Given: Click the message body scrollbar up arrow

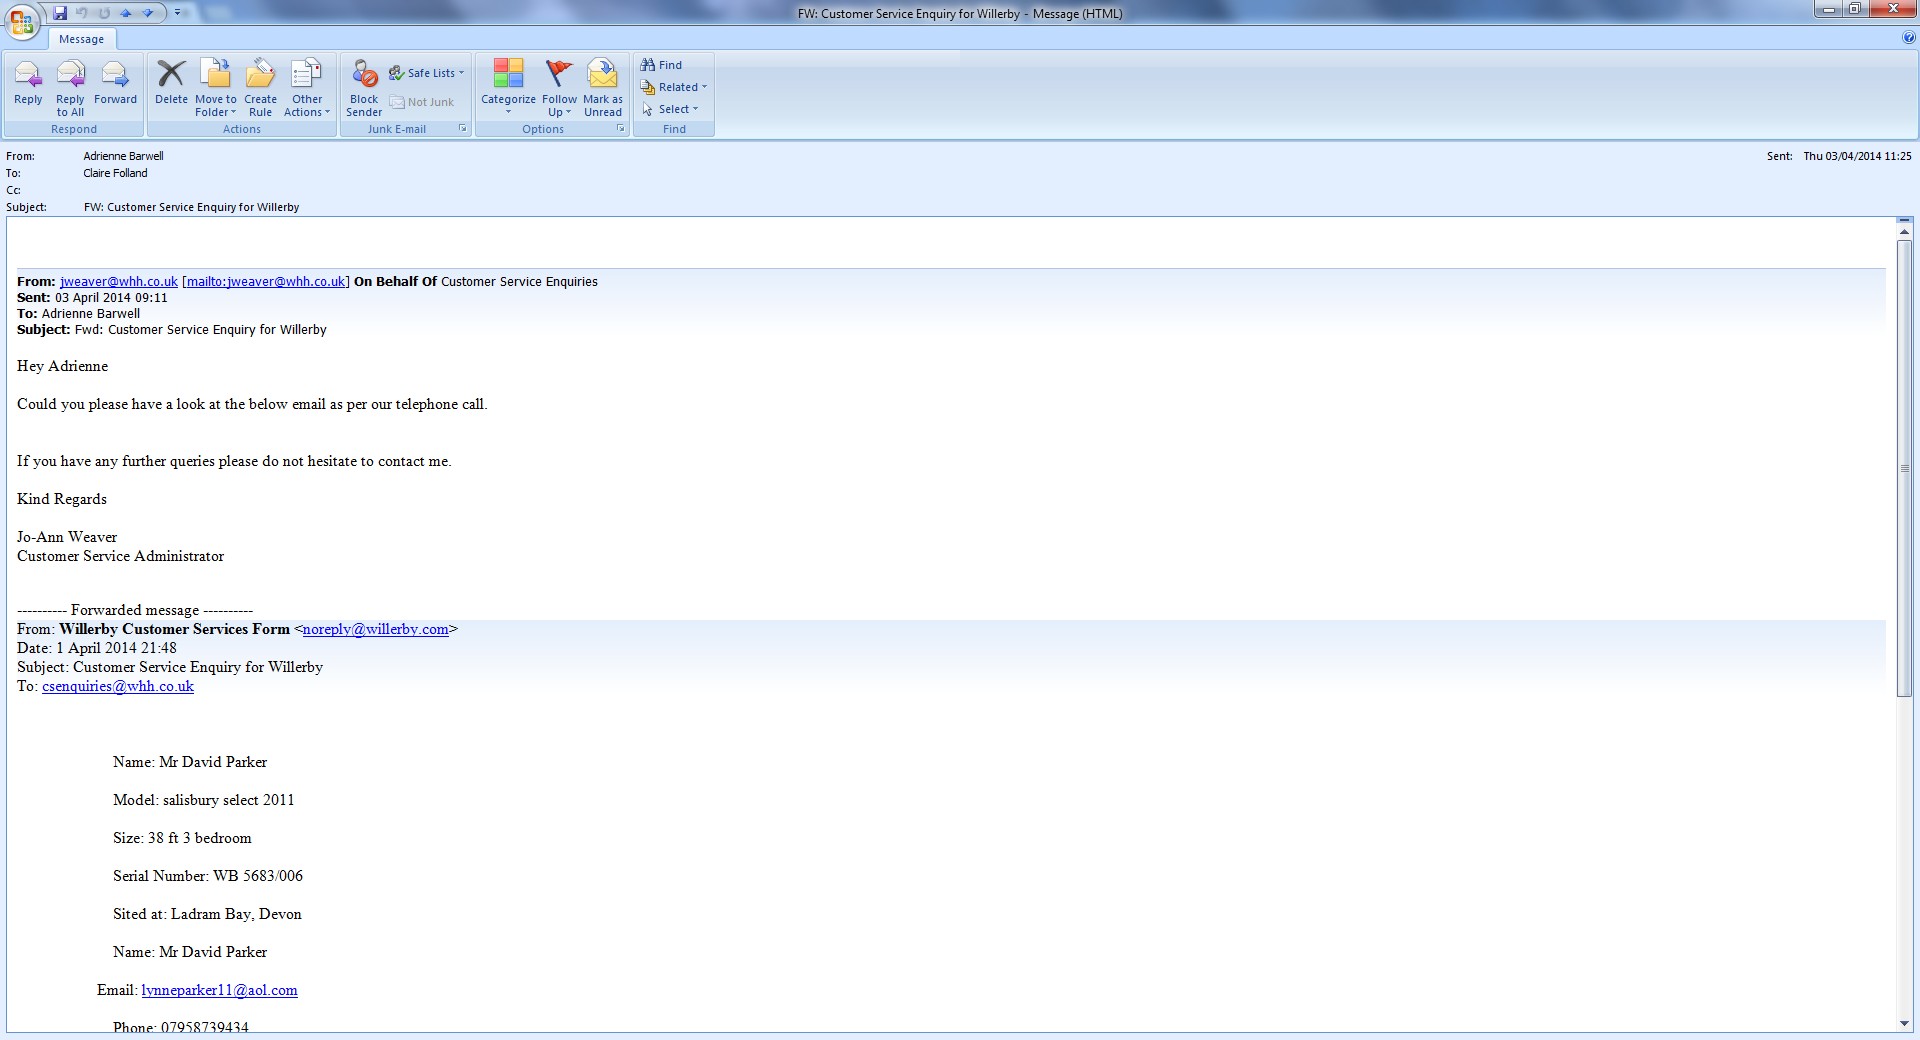Looking at the screenshot, I should click(x=1904, y=232).
